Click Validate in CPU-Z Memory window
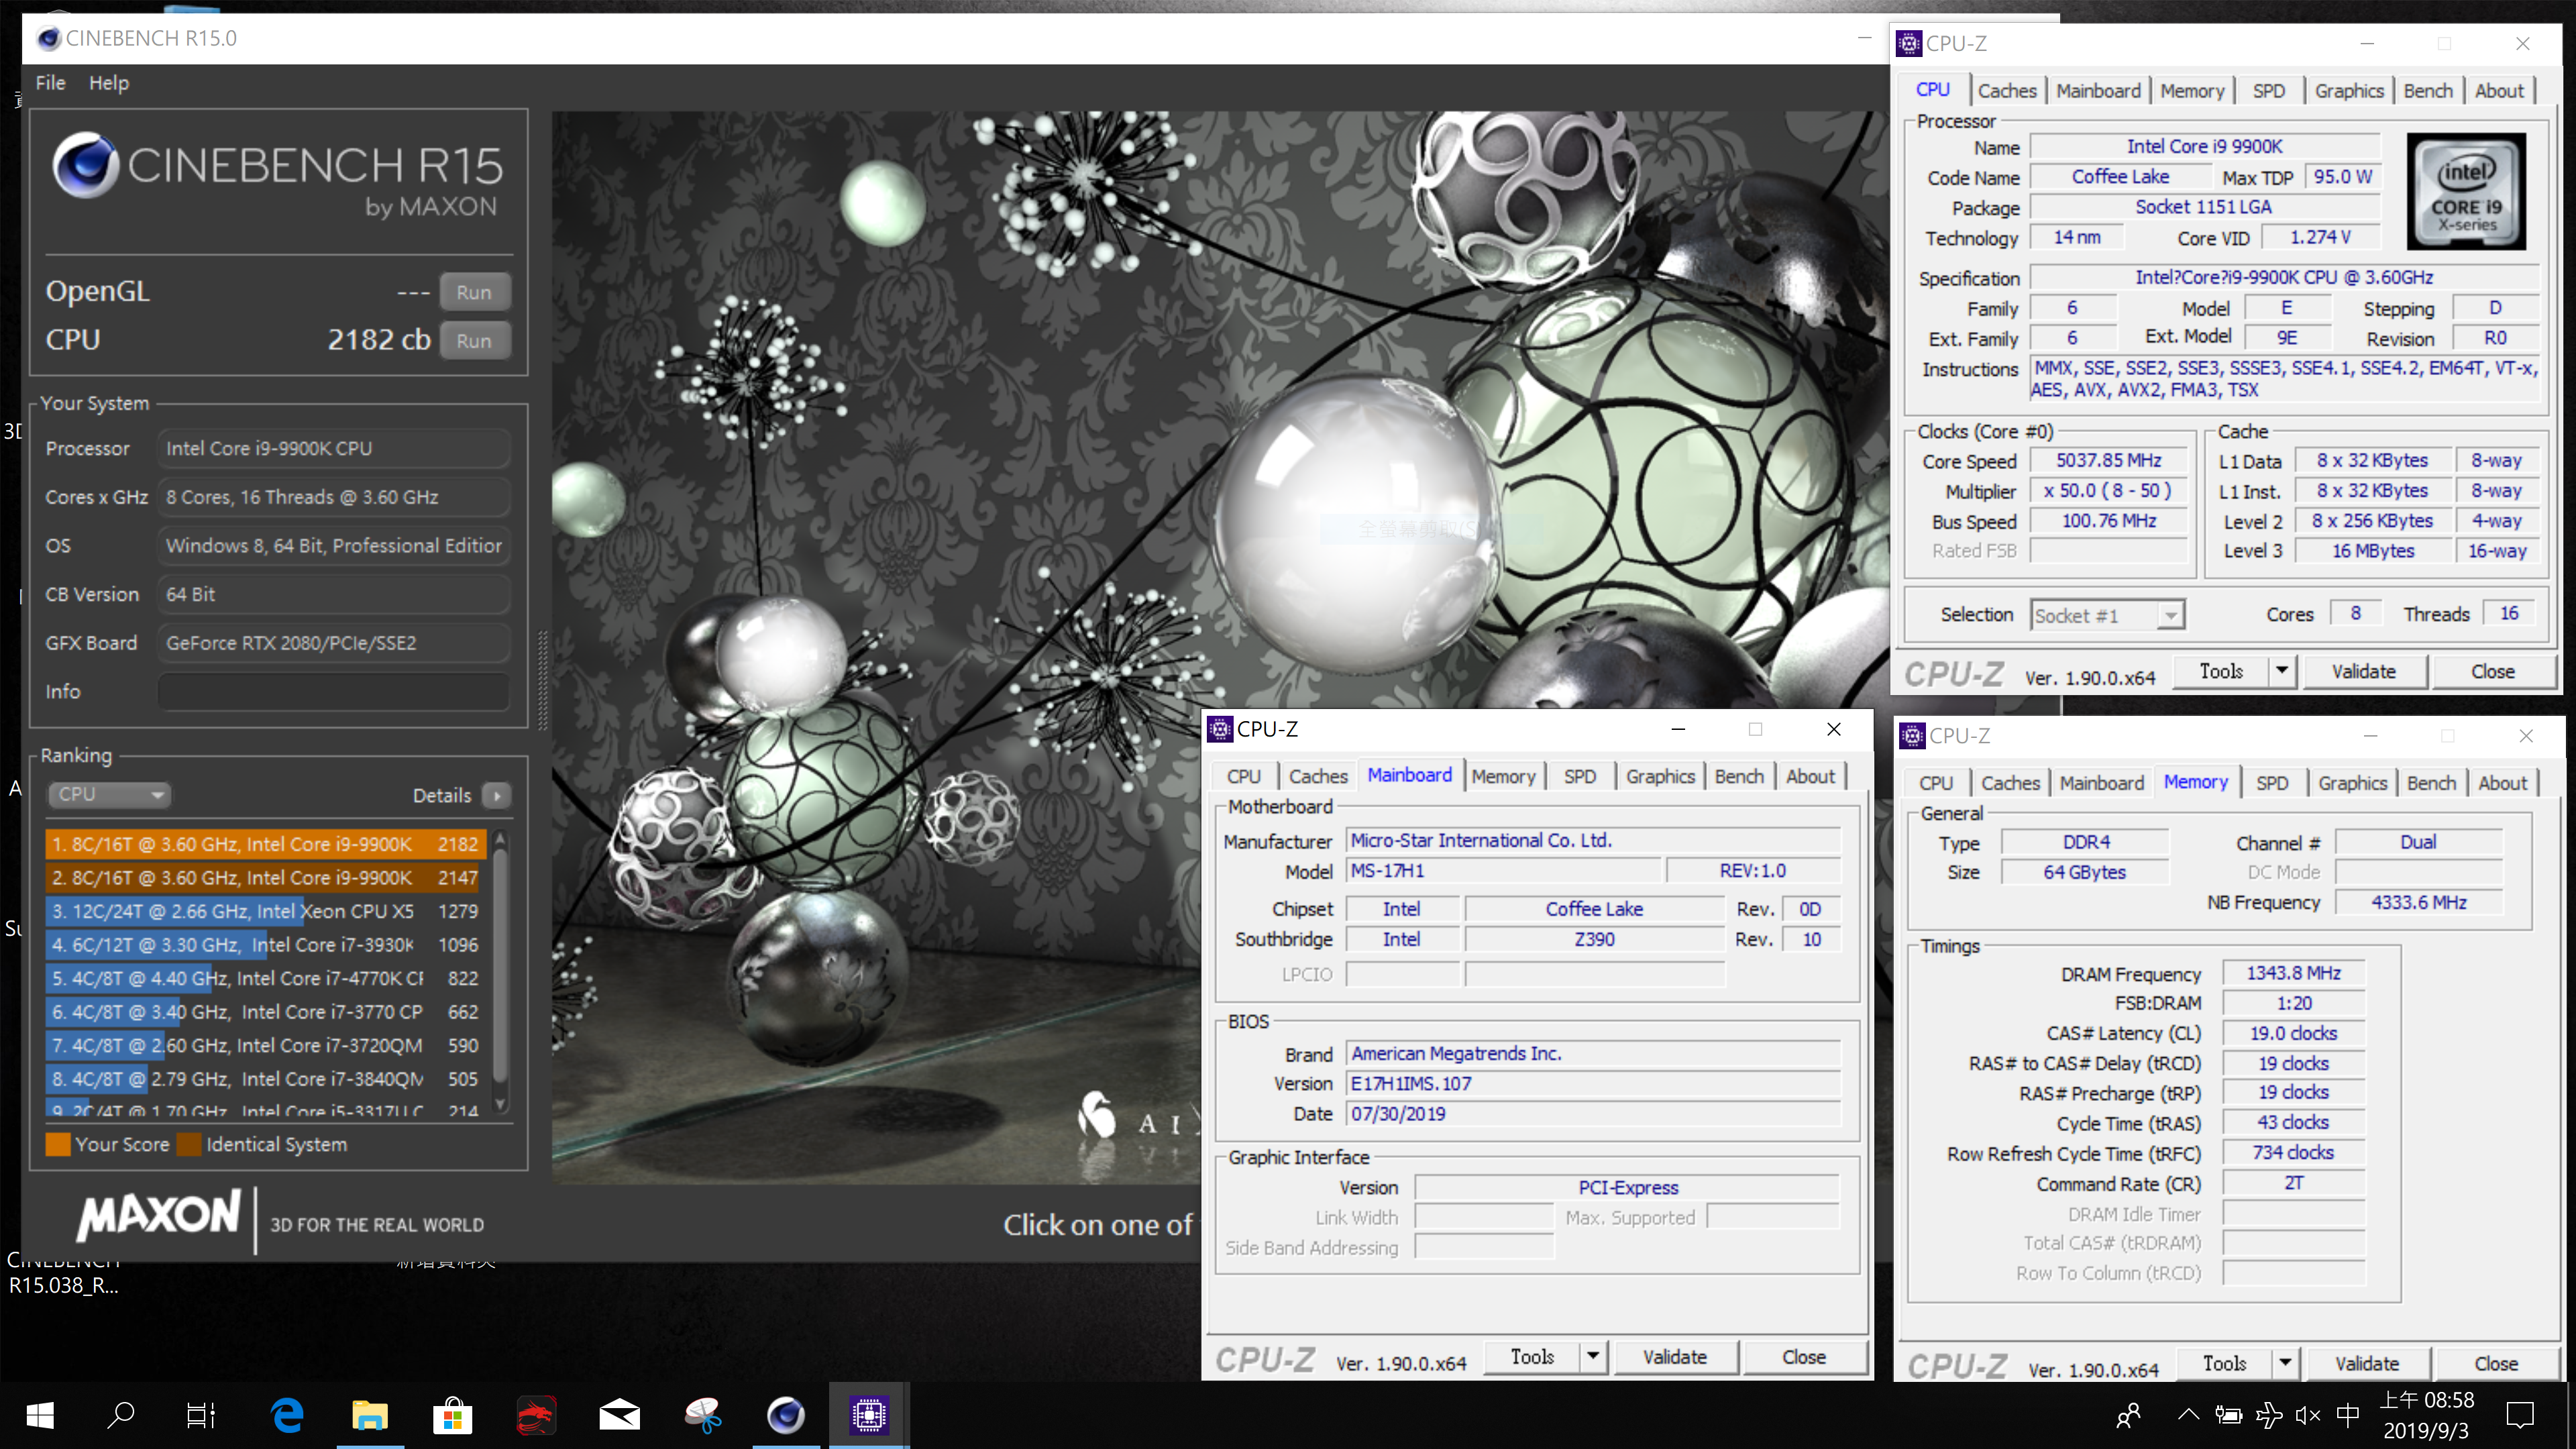This screenshot has width=2576, height=1449. [x=2367, y=1364]
